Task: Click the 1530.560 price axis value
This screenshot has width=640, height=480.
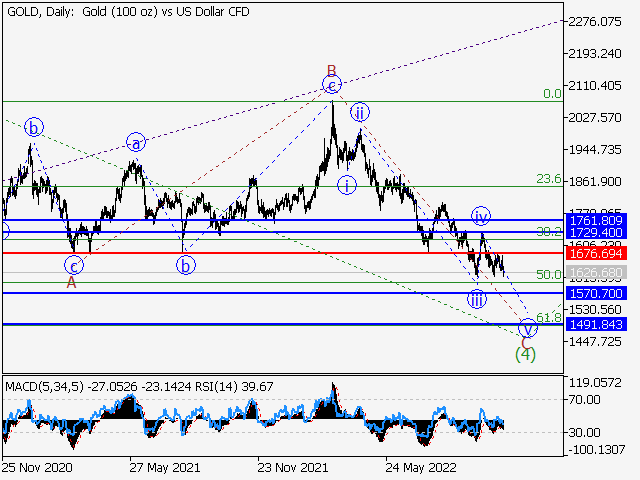Action: 595,309
